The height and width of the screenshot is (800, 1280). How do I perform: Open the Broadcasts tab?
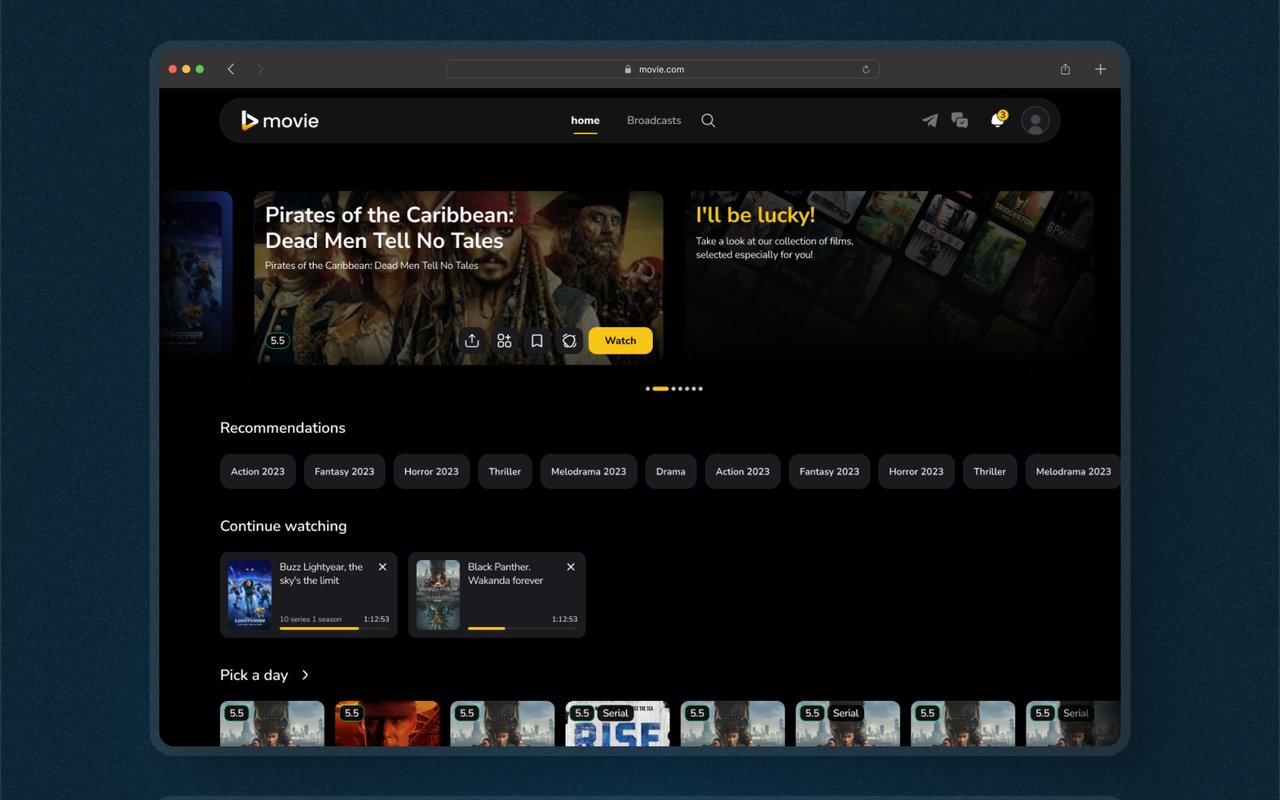click(654, 121)
